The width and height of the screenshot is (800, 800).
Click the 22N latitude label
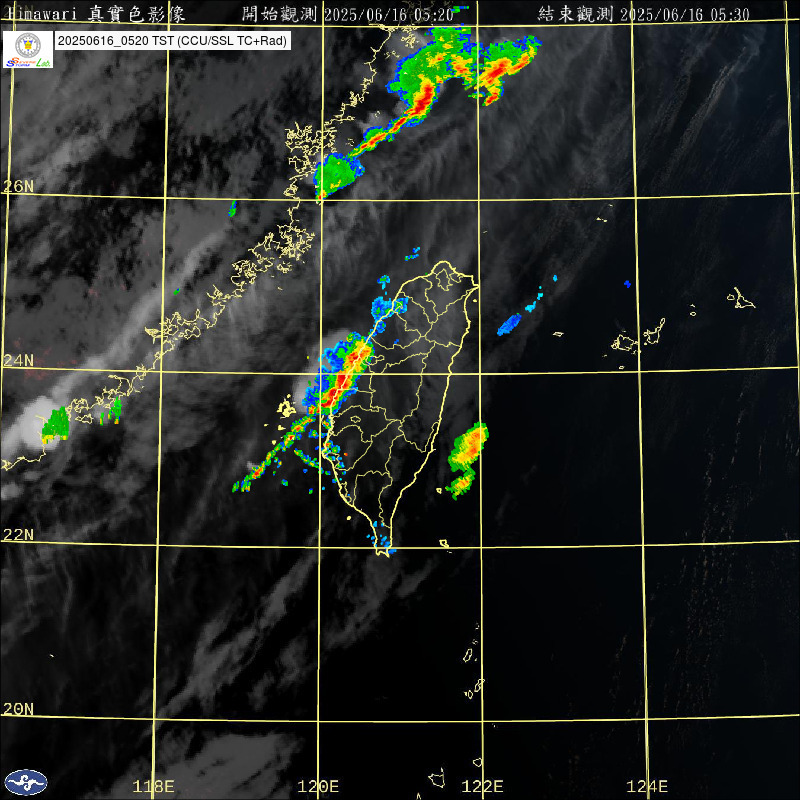(18, 535)
